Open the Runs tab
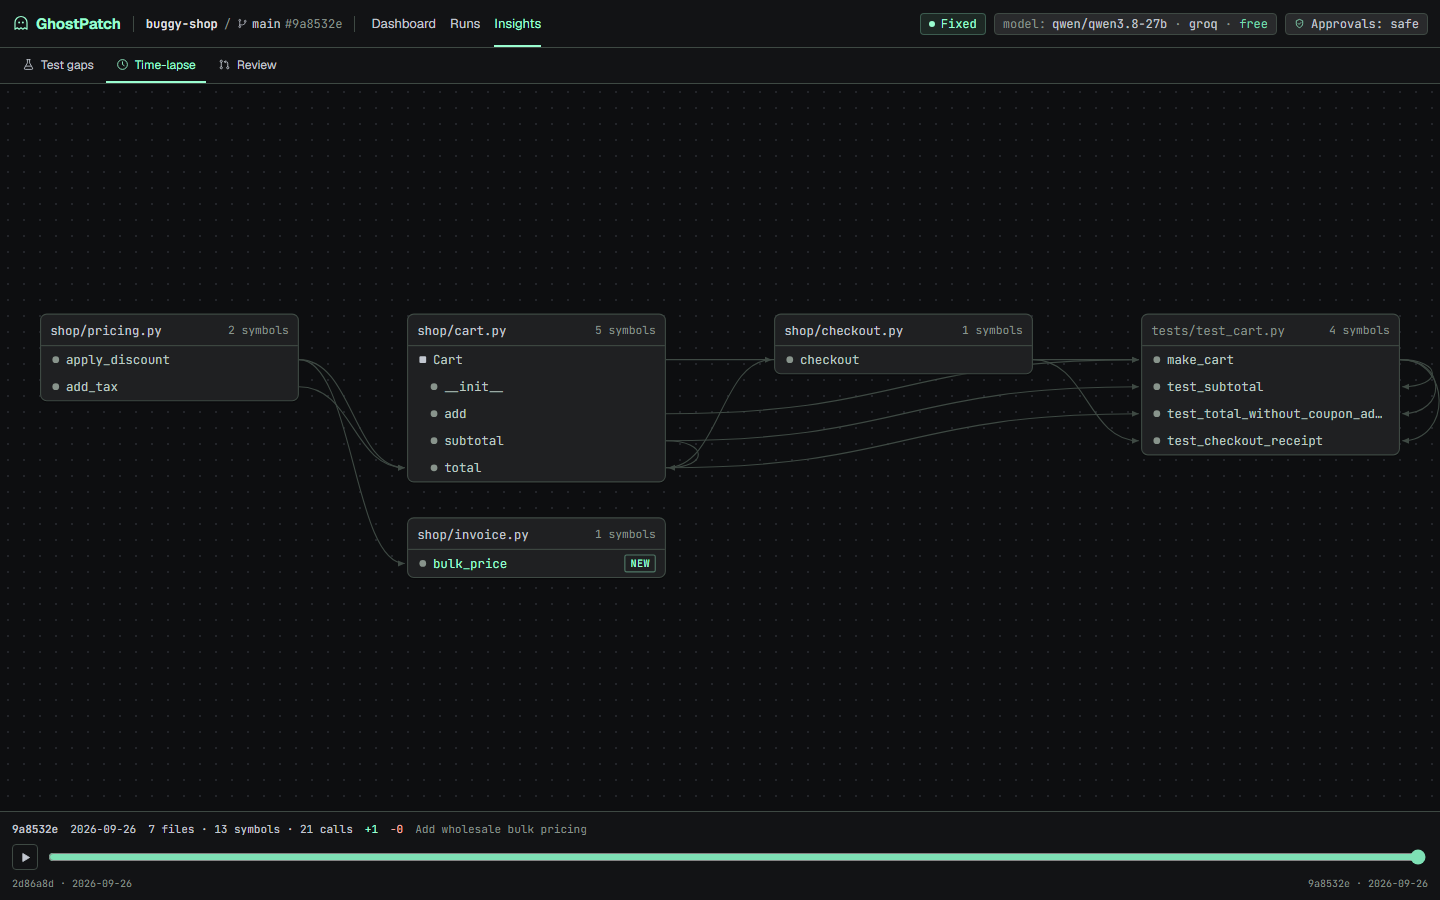Viewport: 1440px width, 900px height. (x=465, y=24)
